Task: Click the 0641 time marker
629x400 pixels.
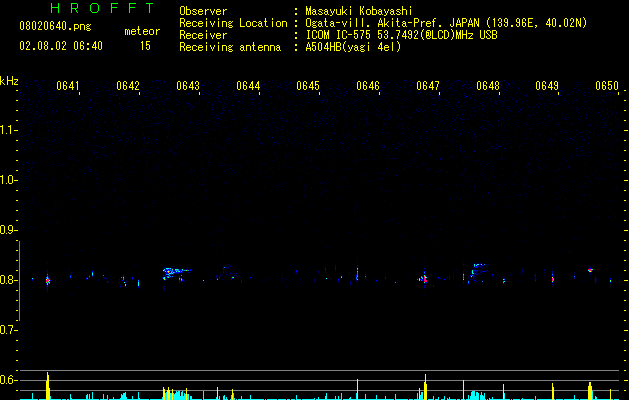Action: (x=68, y=86)
